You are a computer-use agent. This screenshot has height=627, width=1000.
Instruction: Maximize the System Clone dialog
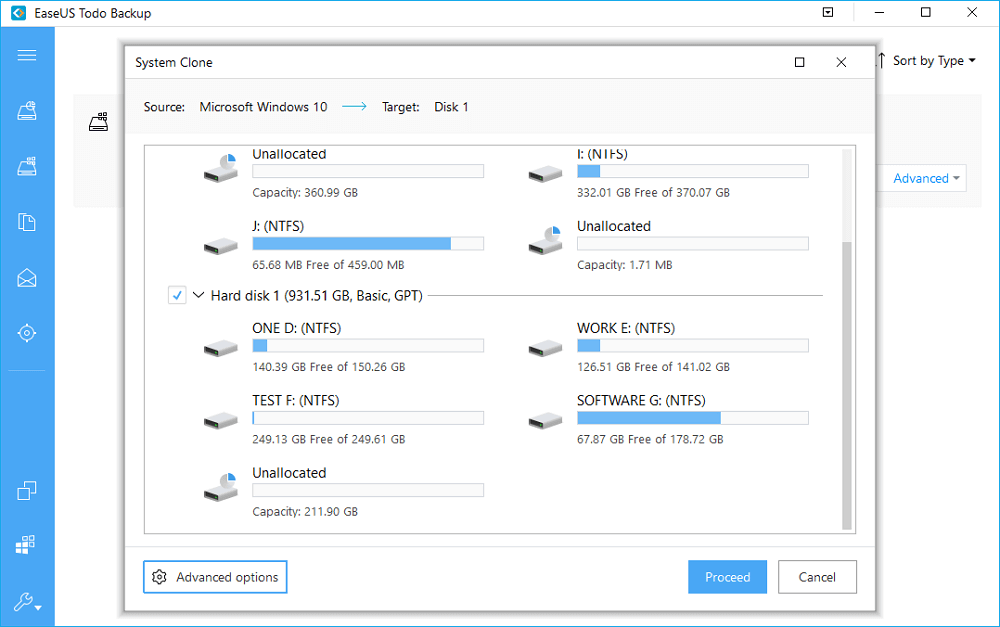(x=799, y=62)
